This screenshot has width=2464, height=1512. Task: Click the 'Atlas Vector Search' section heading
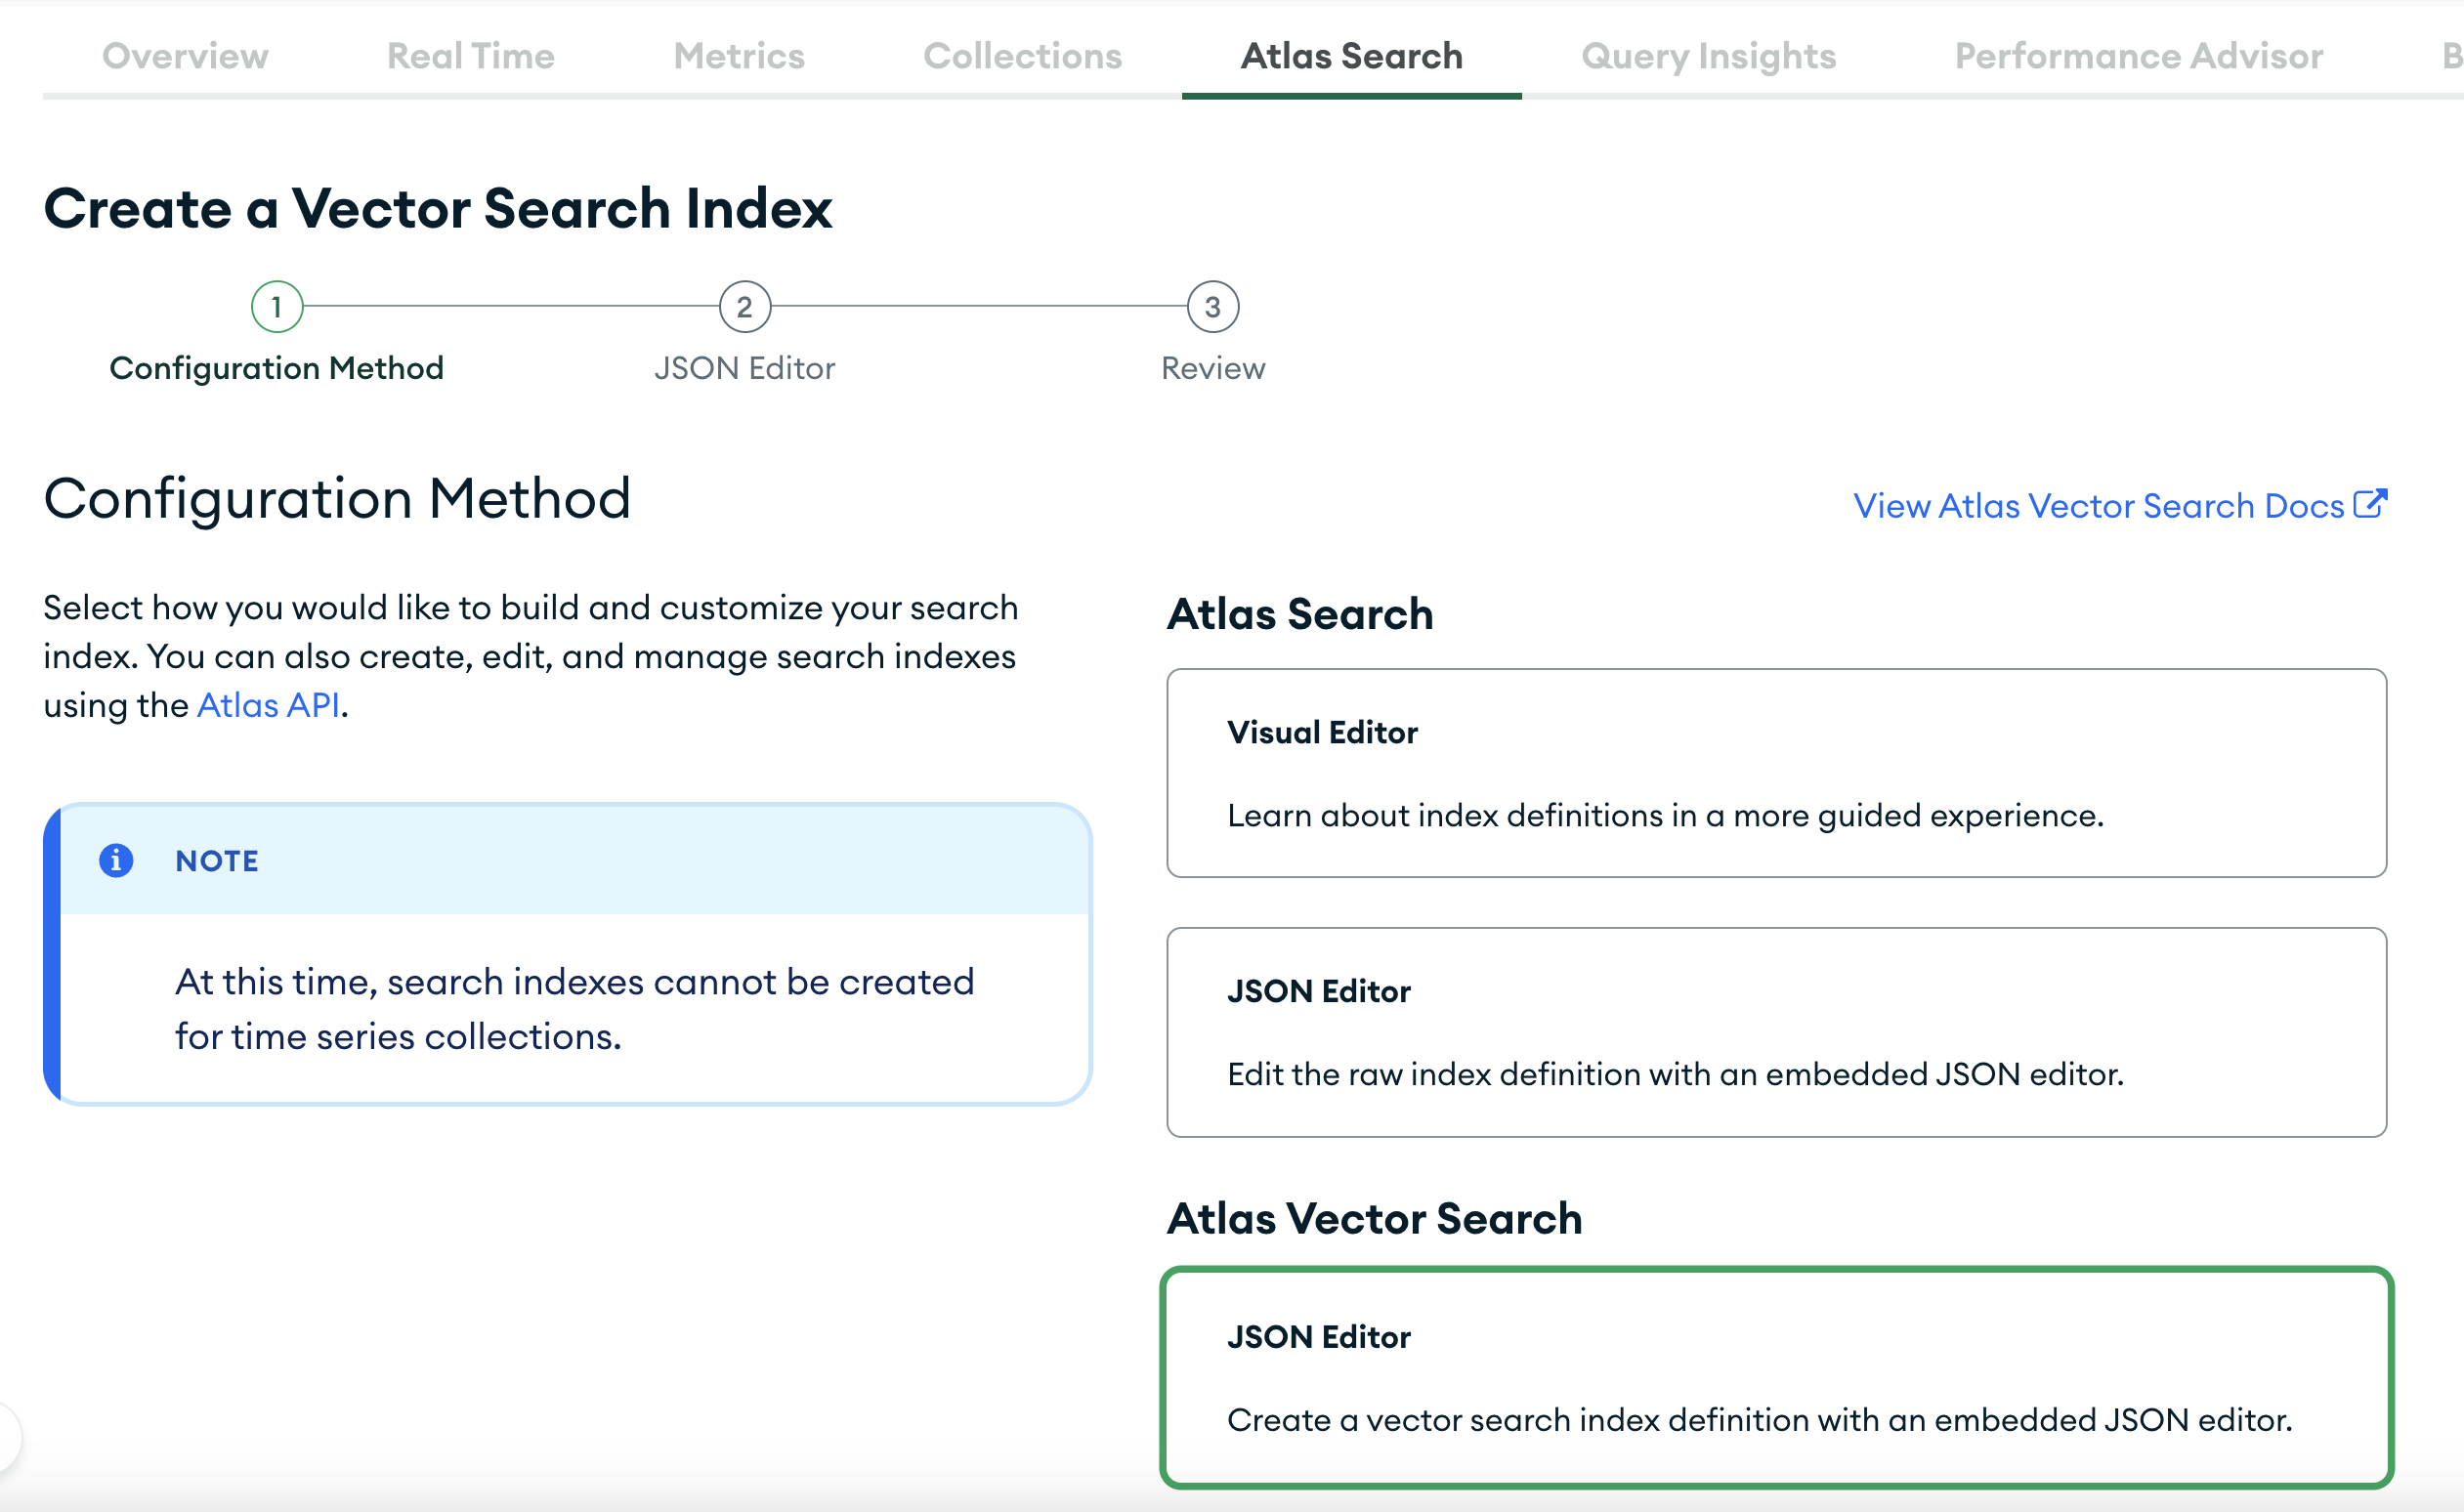coord(1375,1219)
